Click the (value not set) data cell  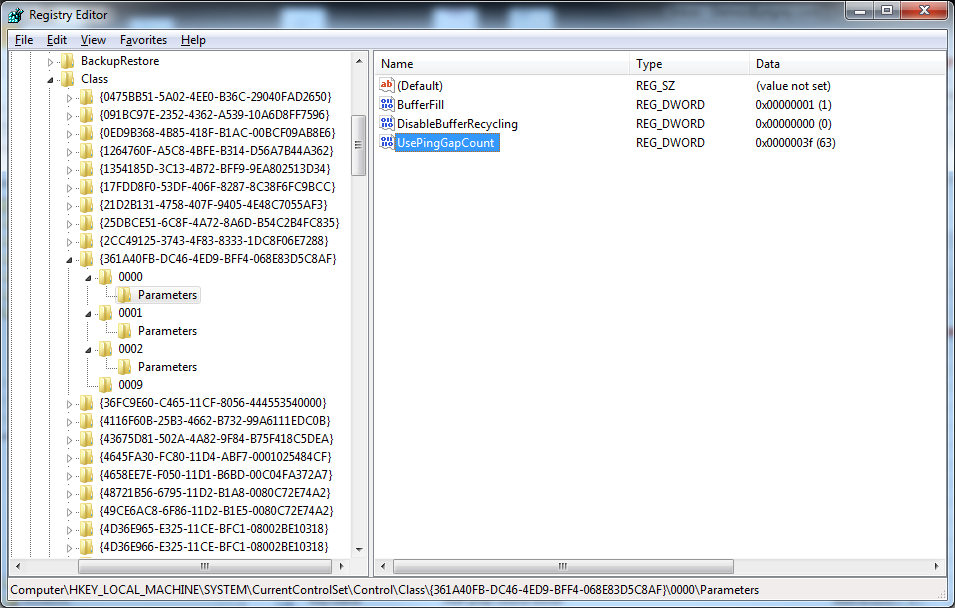[x=793, y=86]
